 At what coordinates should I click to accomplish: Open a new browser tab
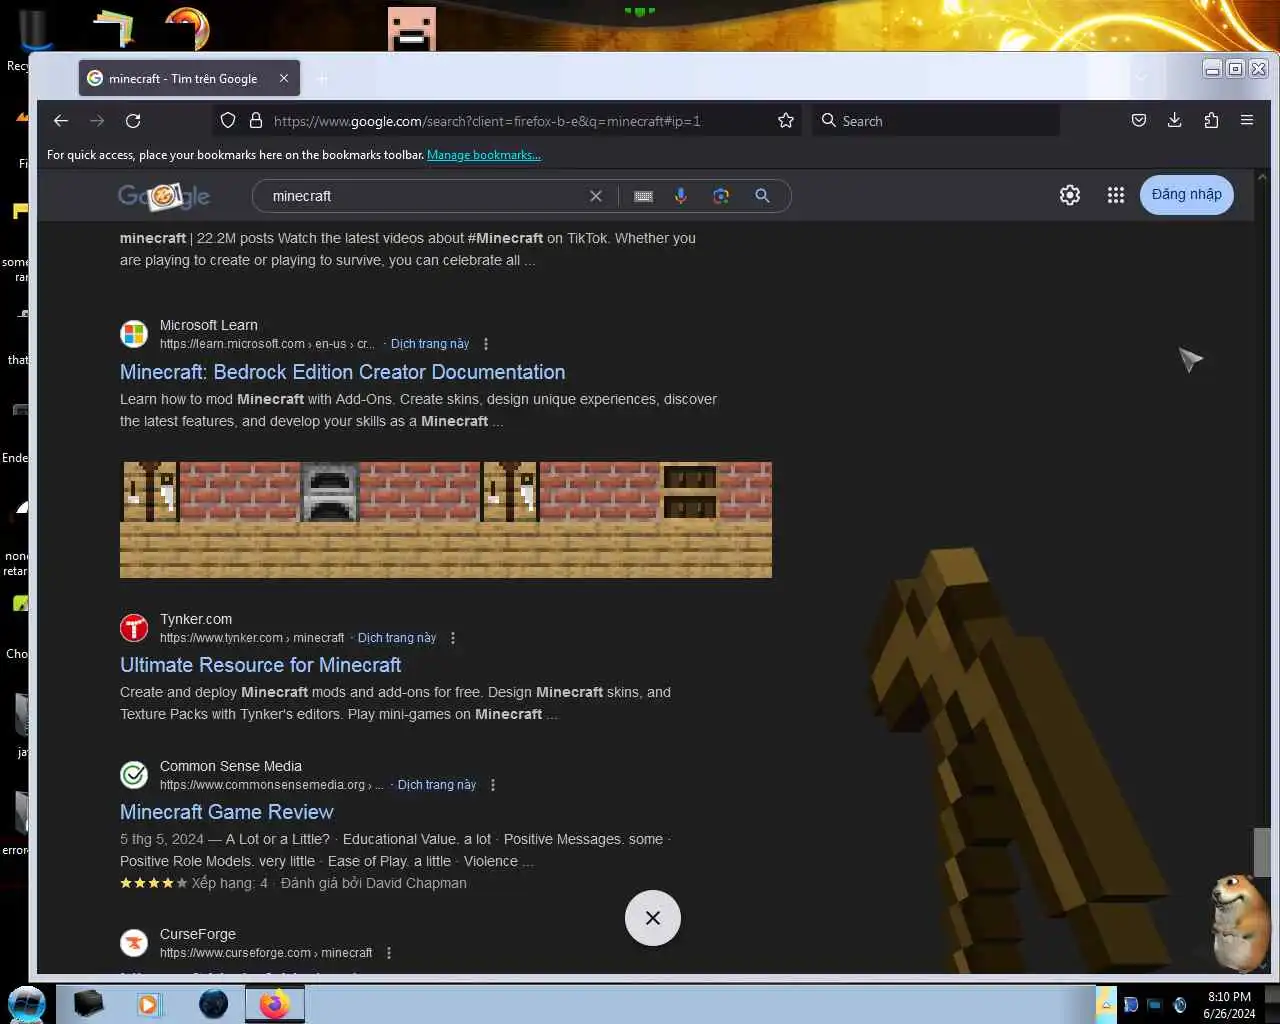322,78
